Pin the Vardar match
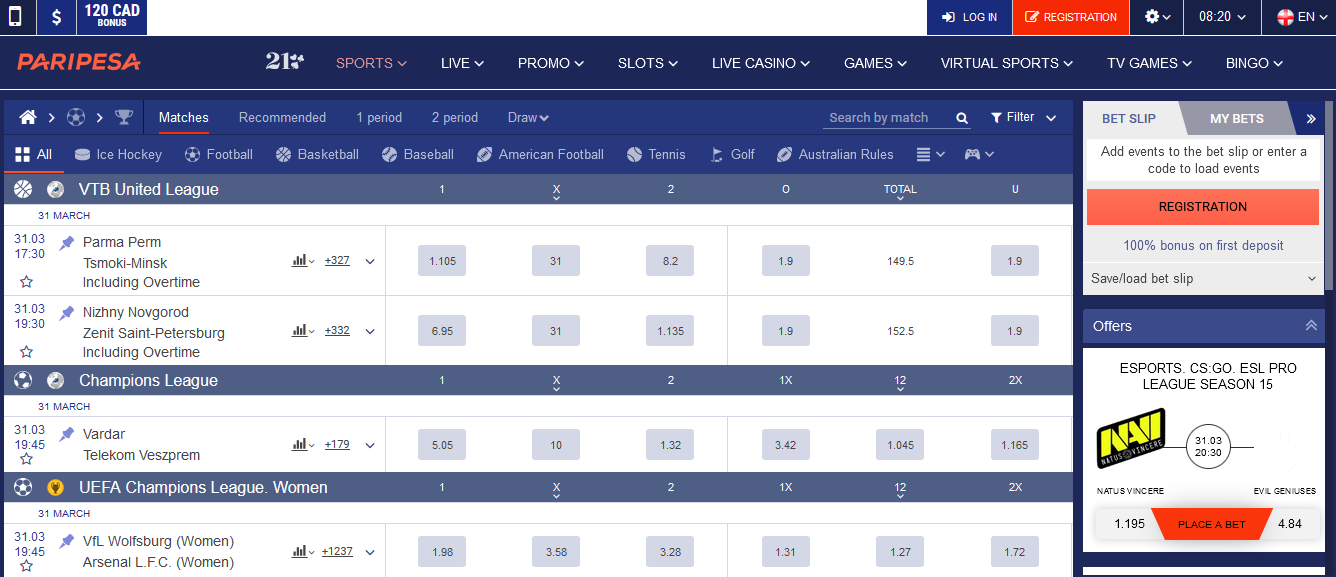This screenshot has width=1336, height=577. coord(67,435)
